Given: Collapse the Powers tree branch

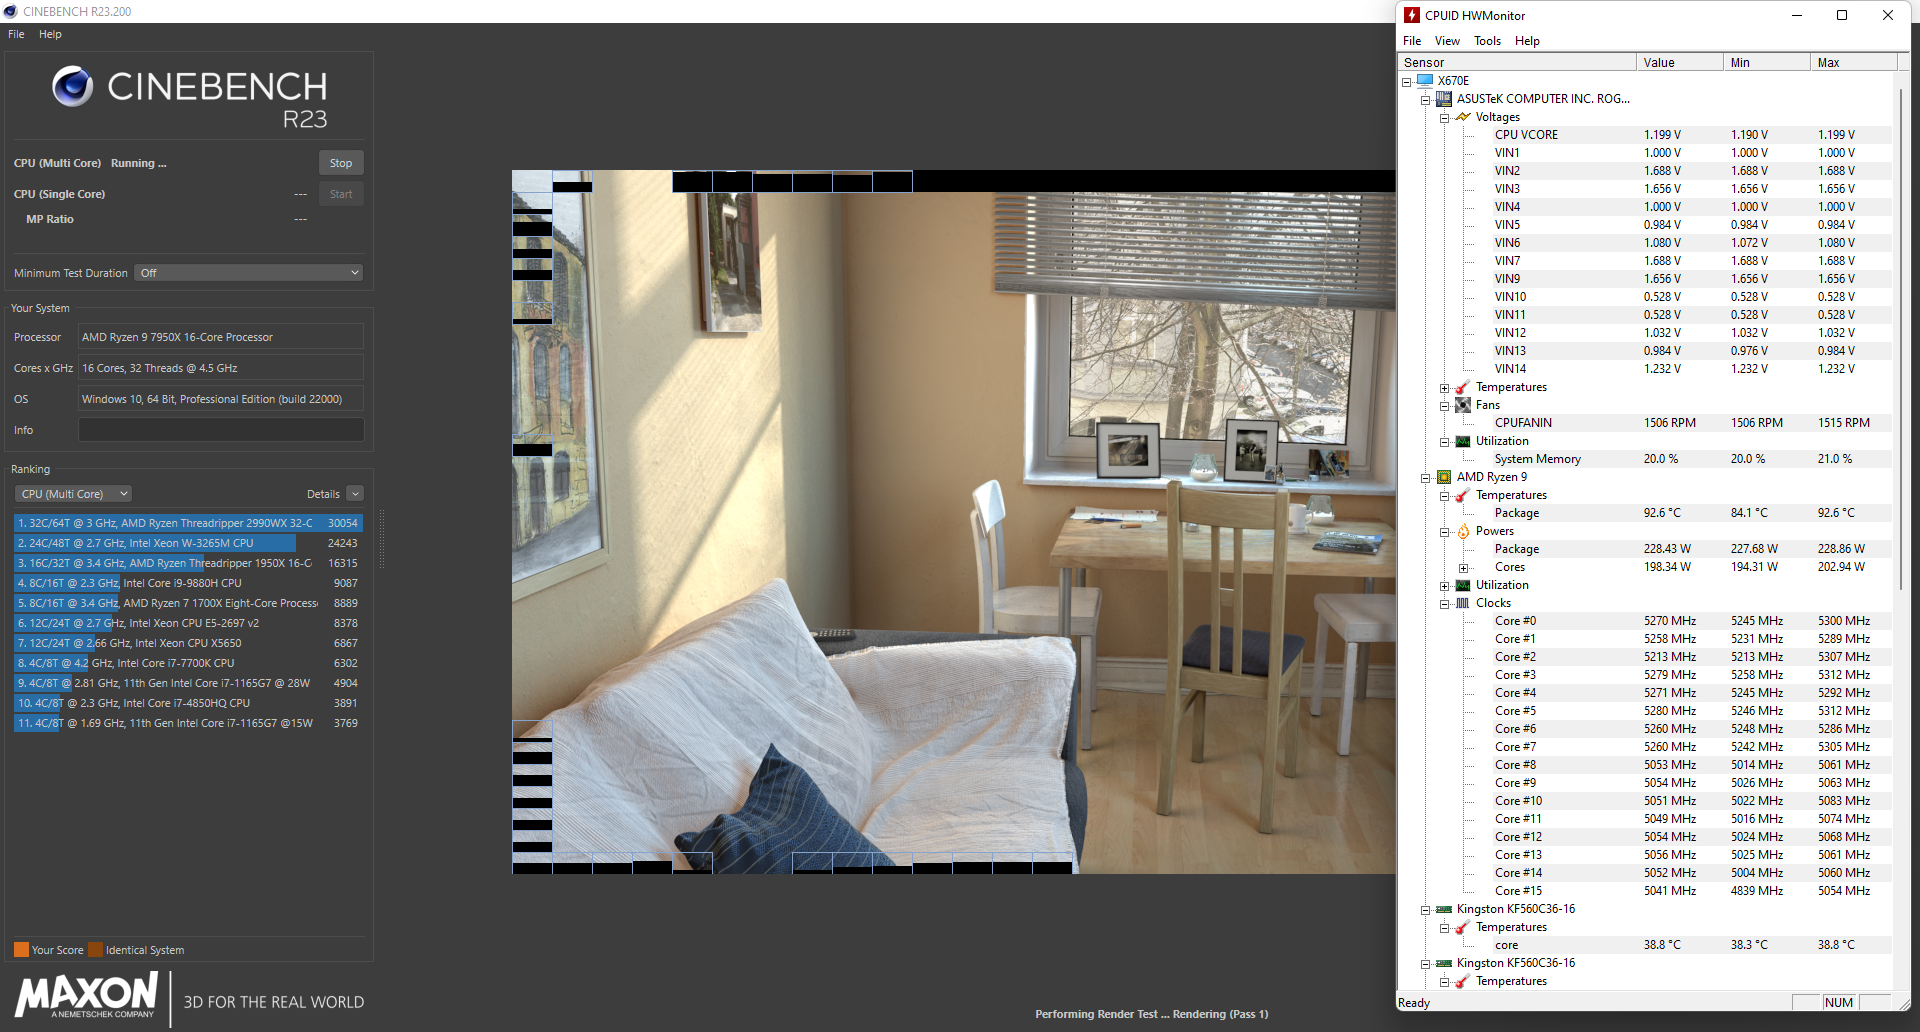Looking at the screenshot, I should pos(1444,531).
